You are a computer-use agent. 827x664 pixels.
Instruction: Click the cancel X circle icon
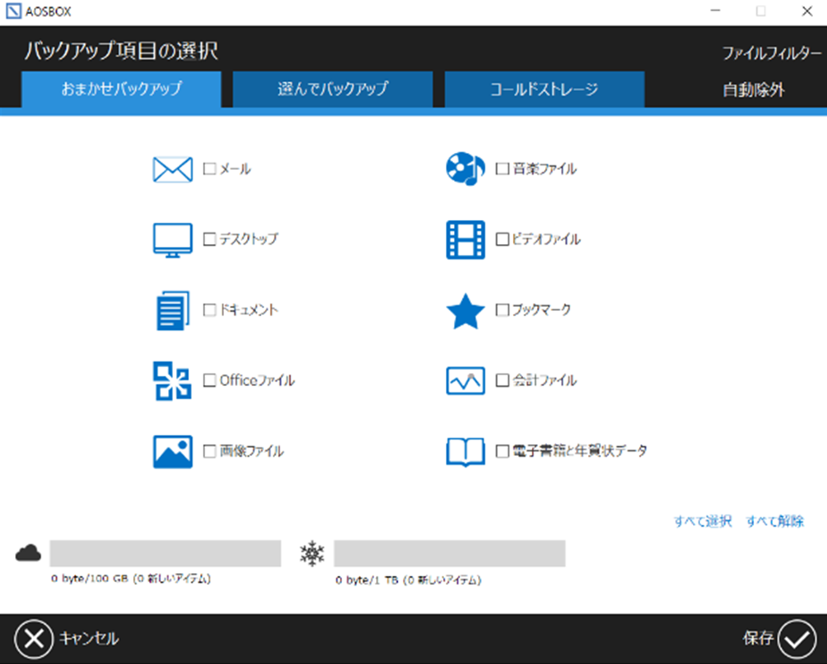pyautogui.click(x=34, y=639)
